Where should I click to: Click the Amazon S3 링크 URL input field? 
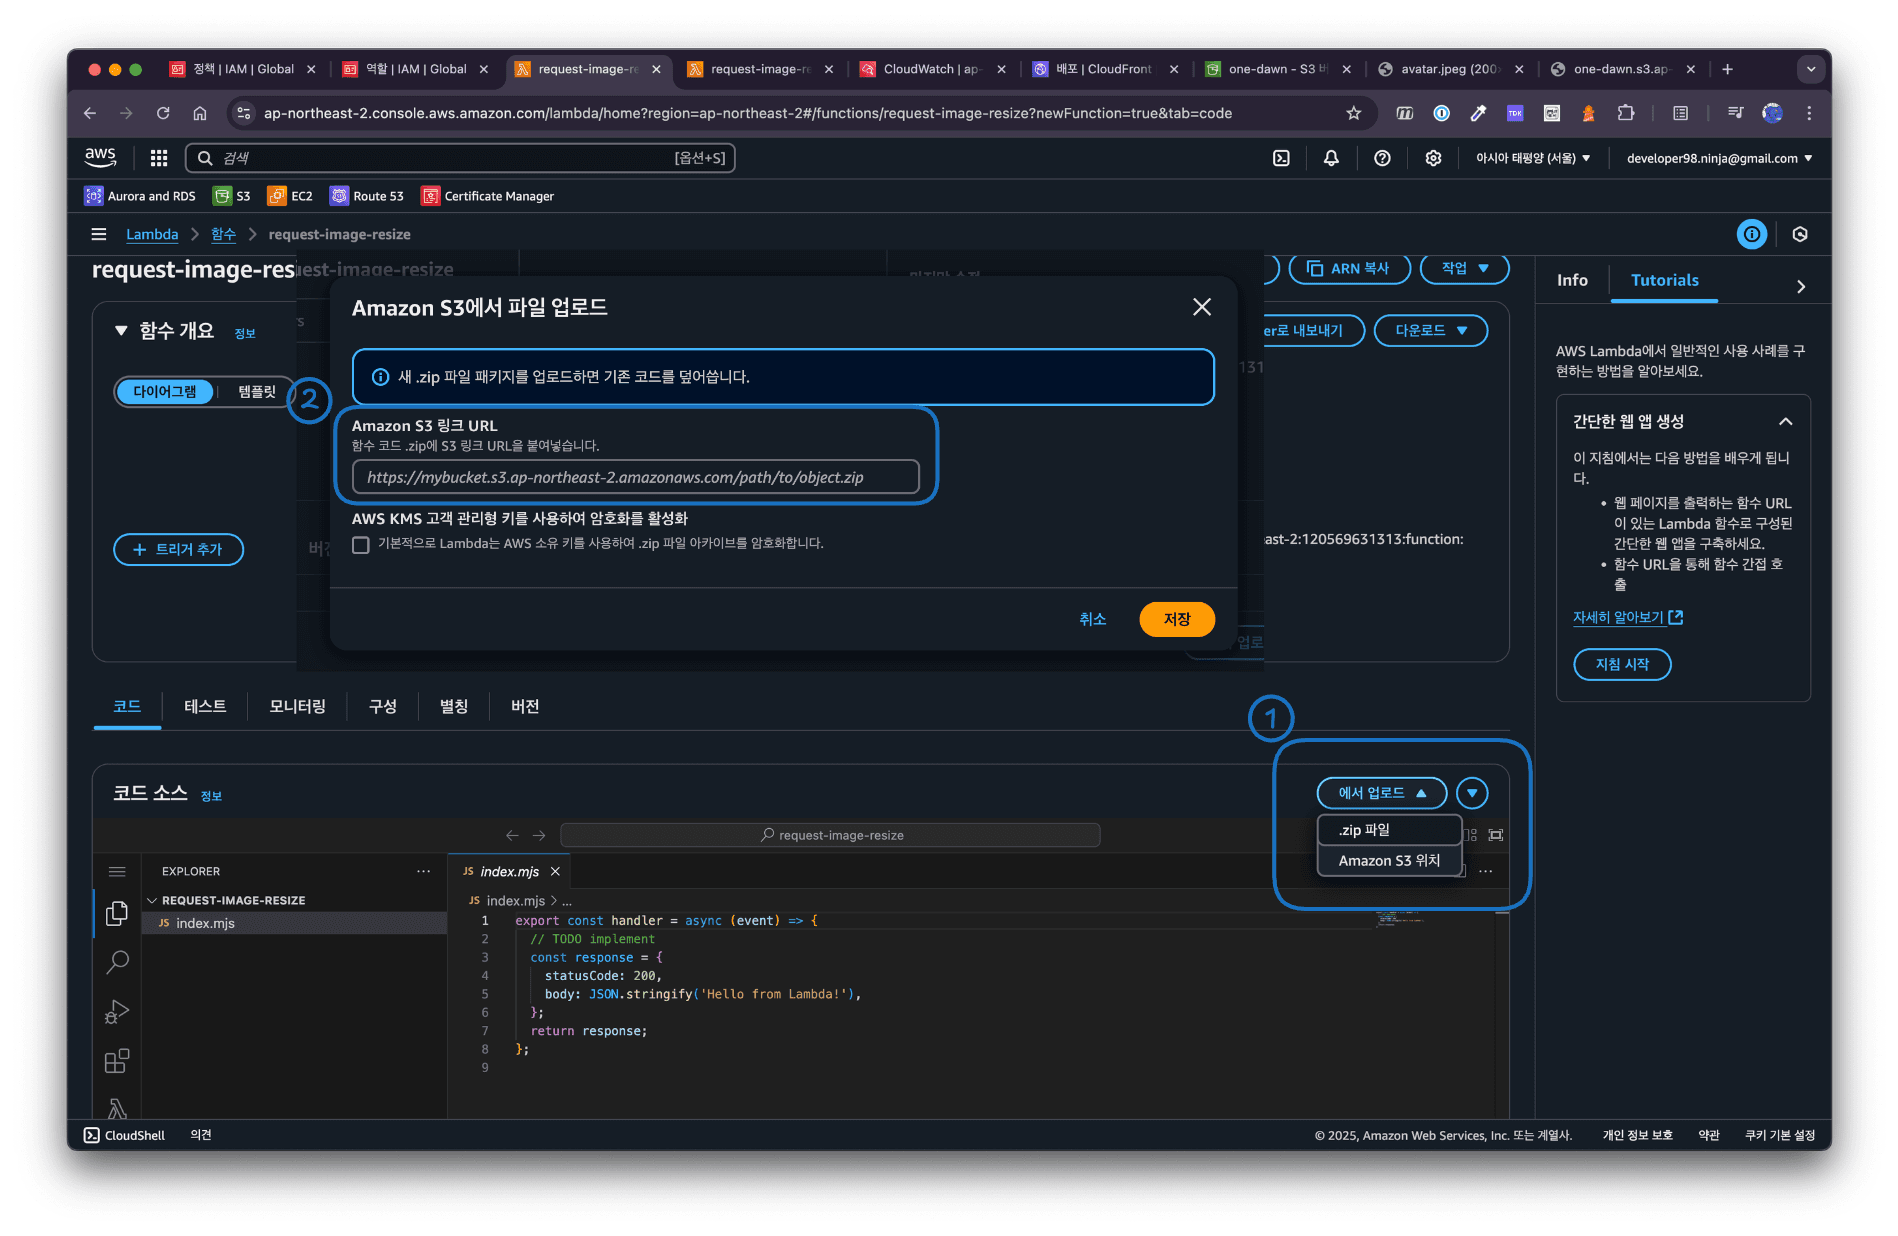635,477
